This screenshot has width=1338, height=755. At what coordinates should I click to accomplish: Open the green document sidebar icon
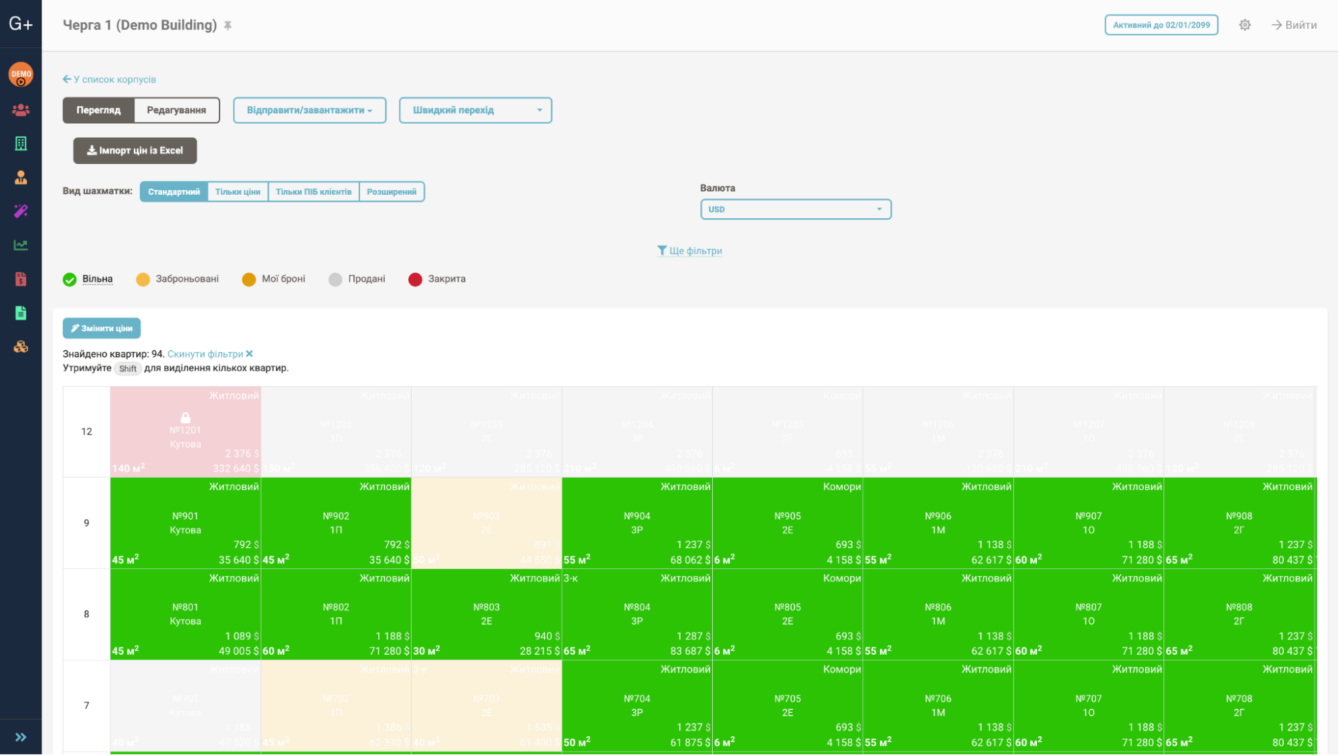(21, 313)
